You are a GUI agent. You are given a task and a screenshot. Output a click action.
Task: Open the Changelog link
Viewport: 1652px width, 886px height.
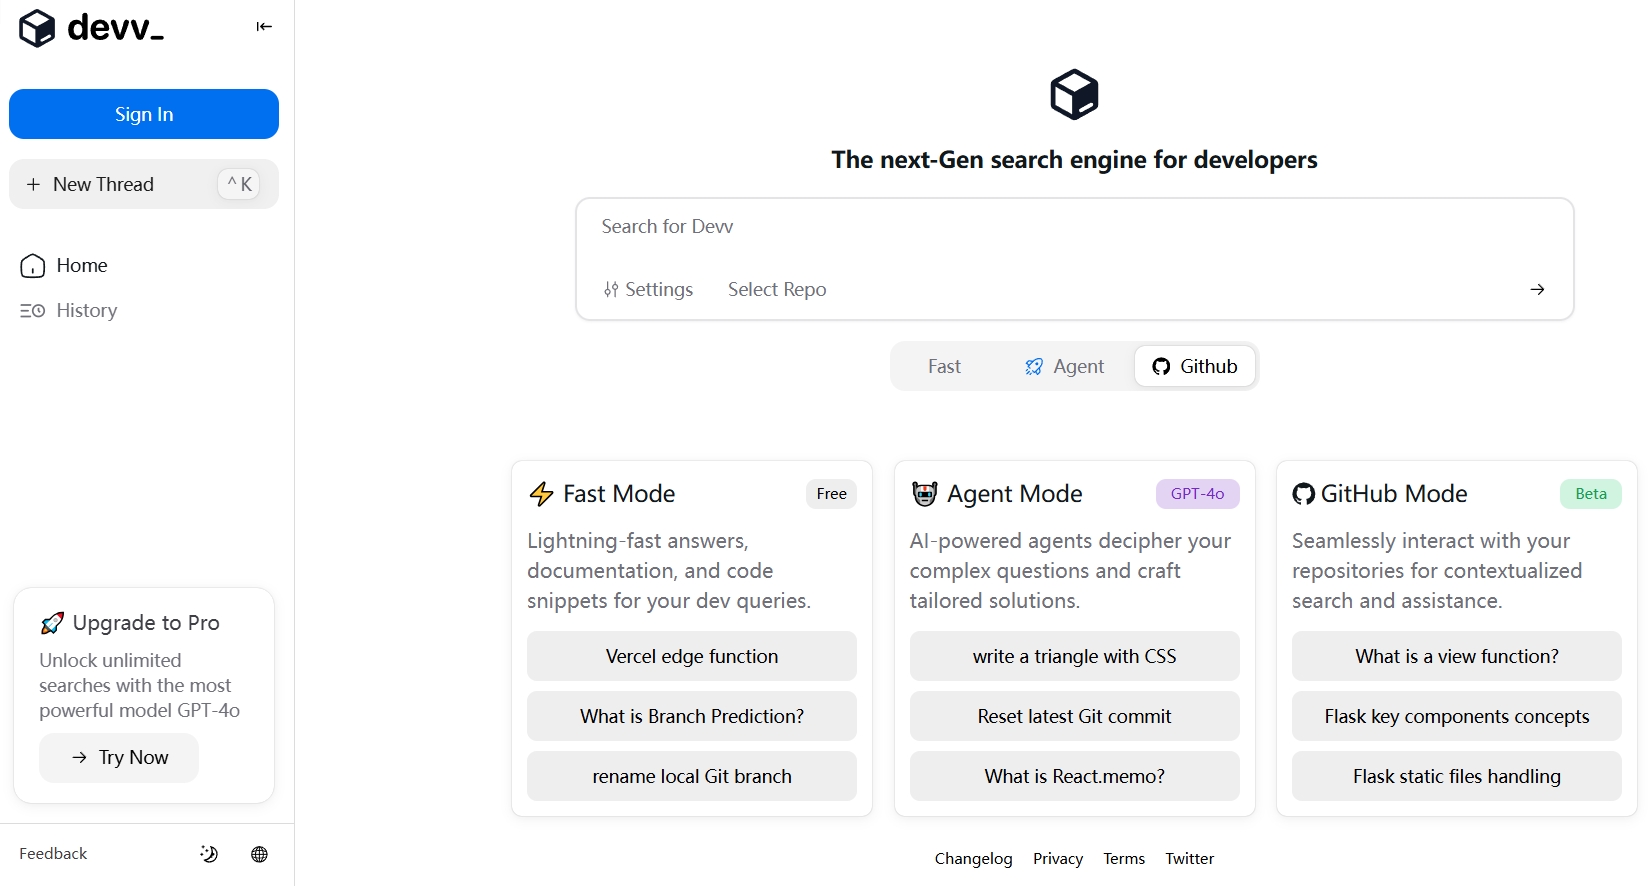[973, 858]
